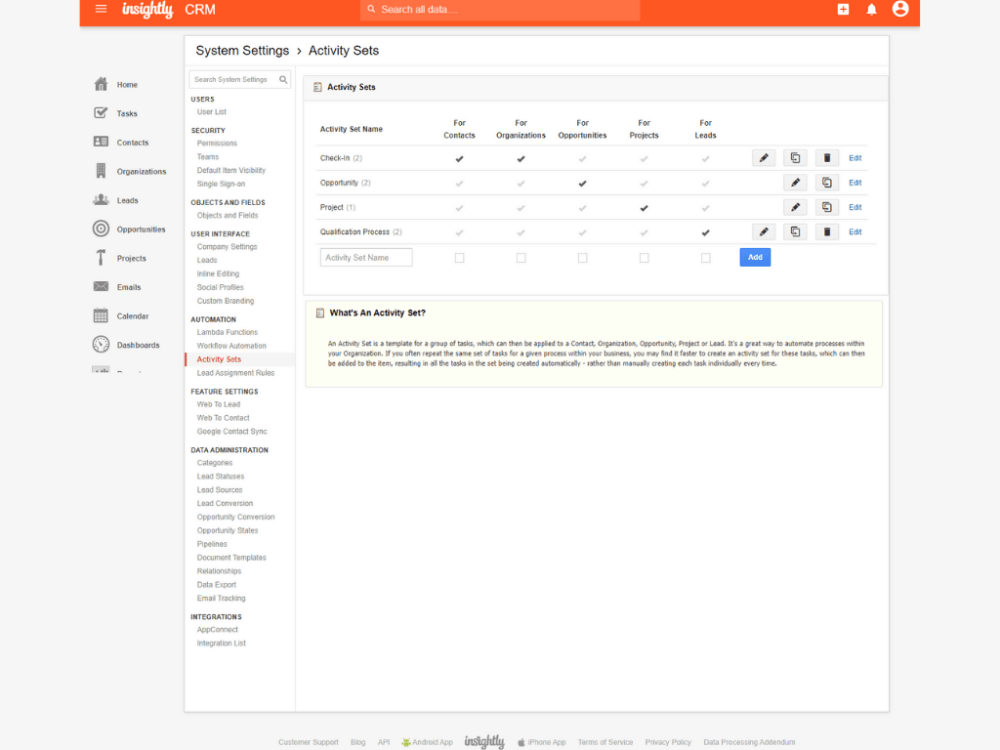
Task: Open the user profile avatar icon
Action: click(900, 8)
